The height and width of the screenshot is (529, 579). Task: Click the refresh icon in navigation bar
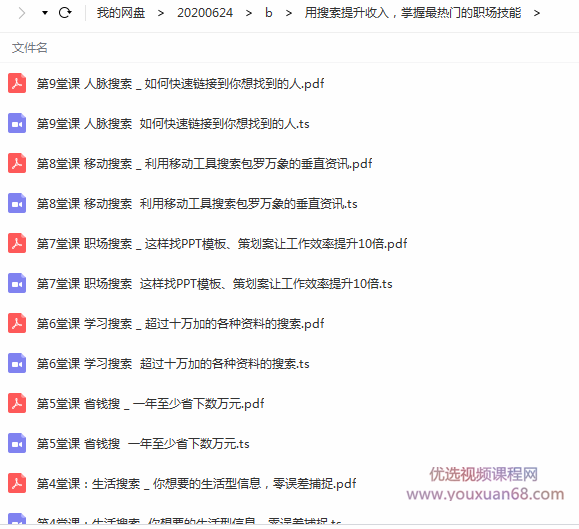pyautogui.click(x=65, y=13)
